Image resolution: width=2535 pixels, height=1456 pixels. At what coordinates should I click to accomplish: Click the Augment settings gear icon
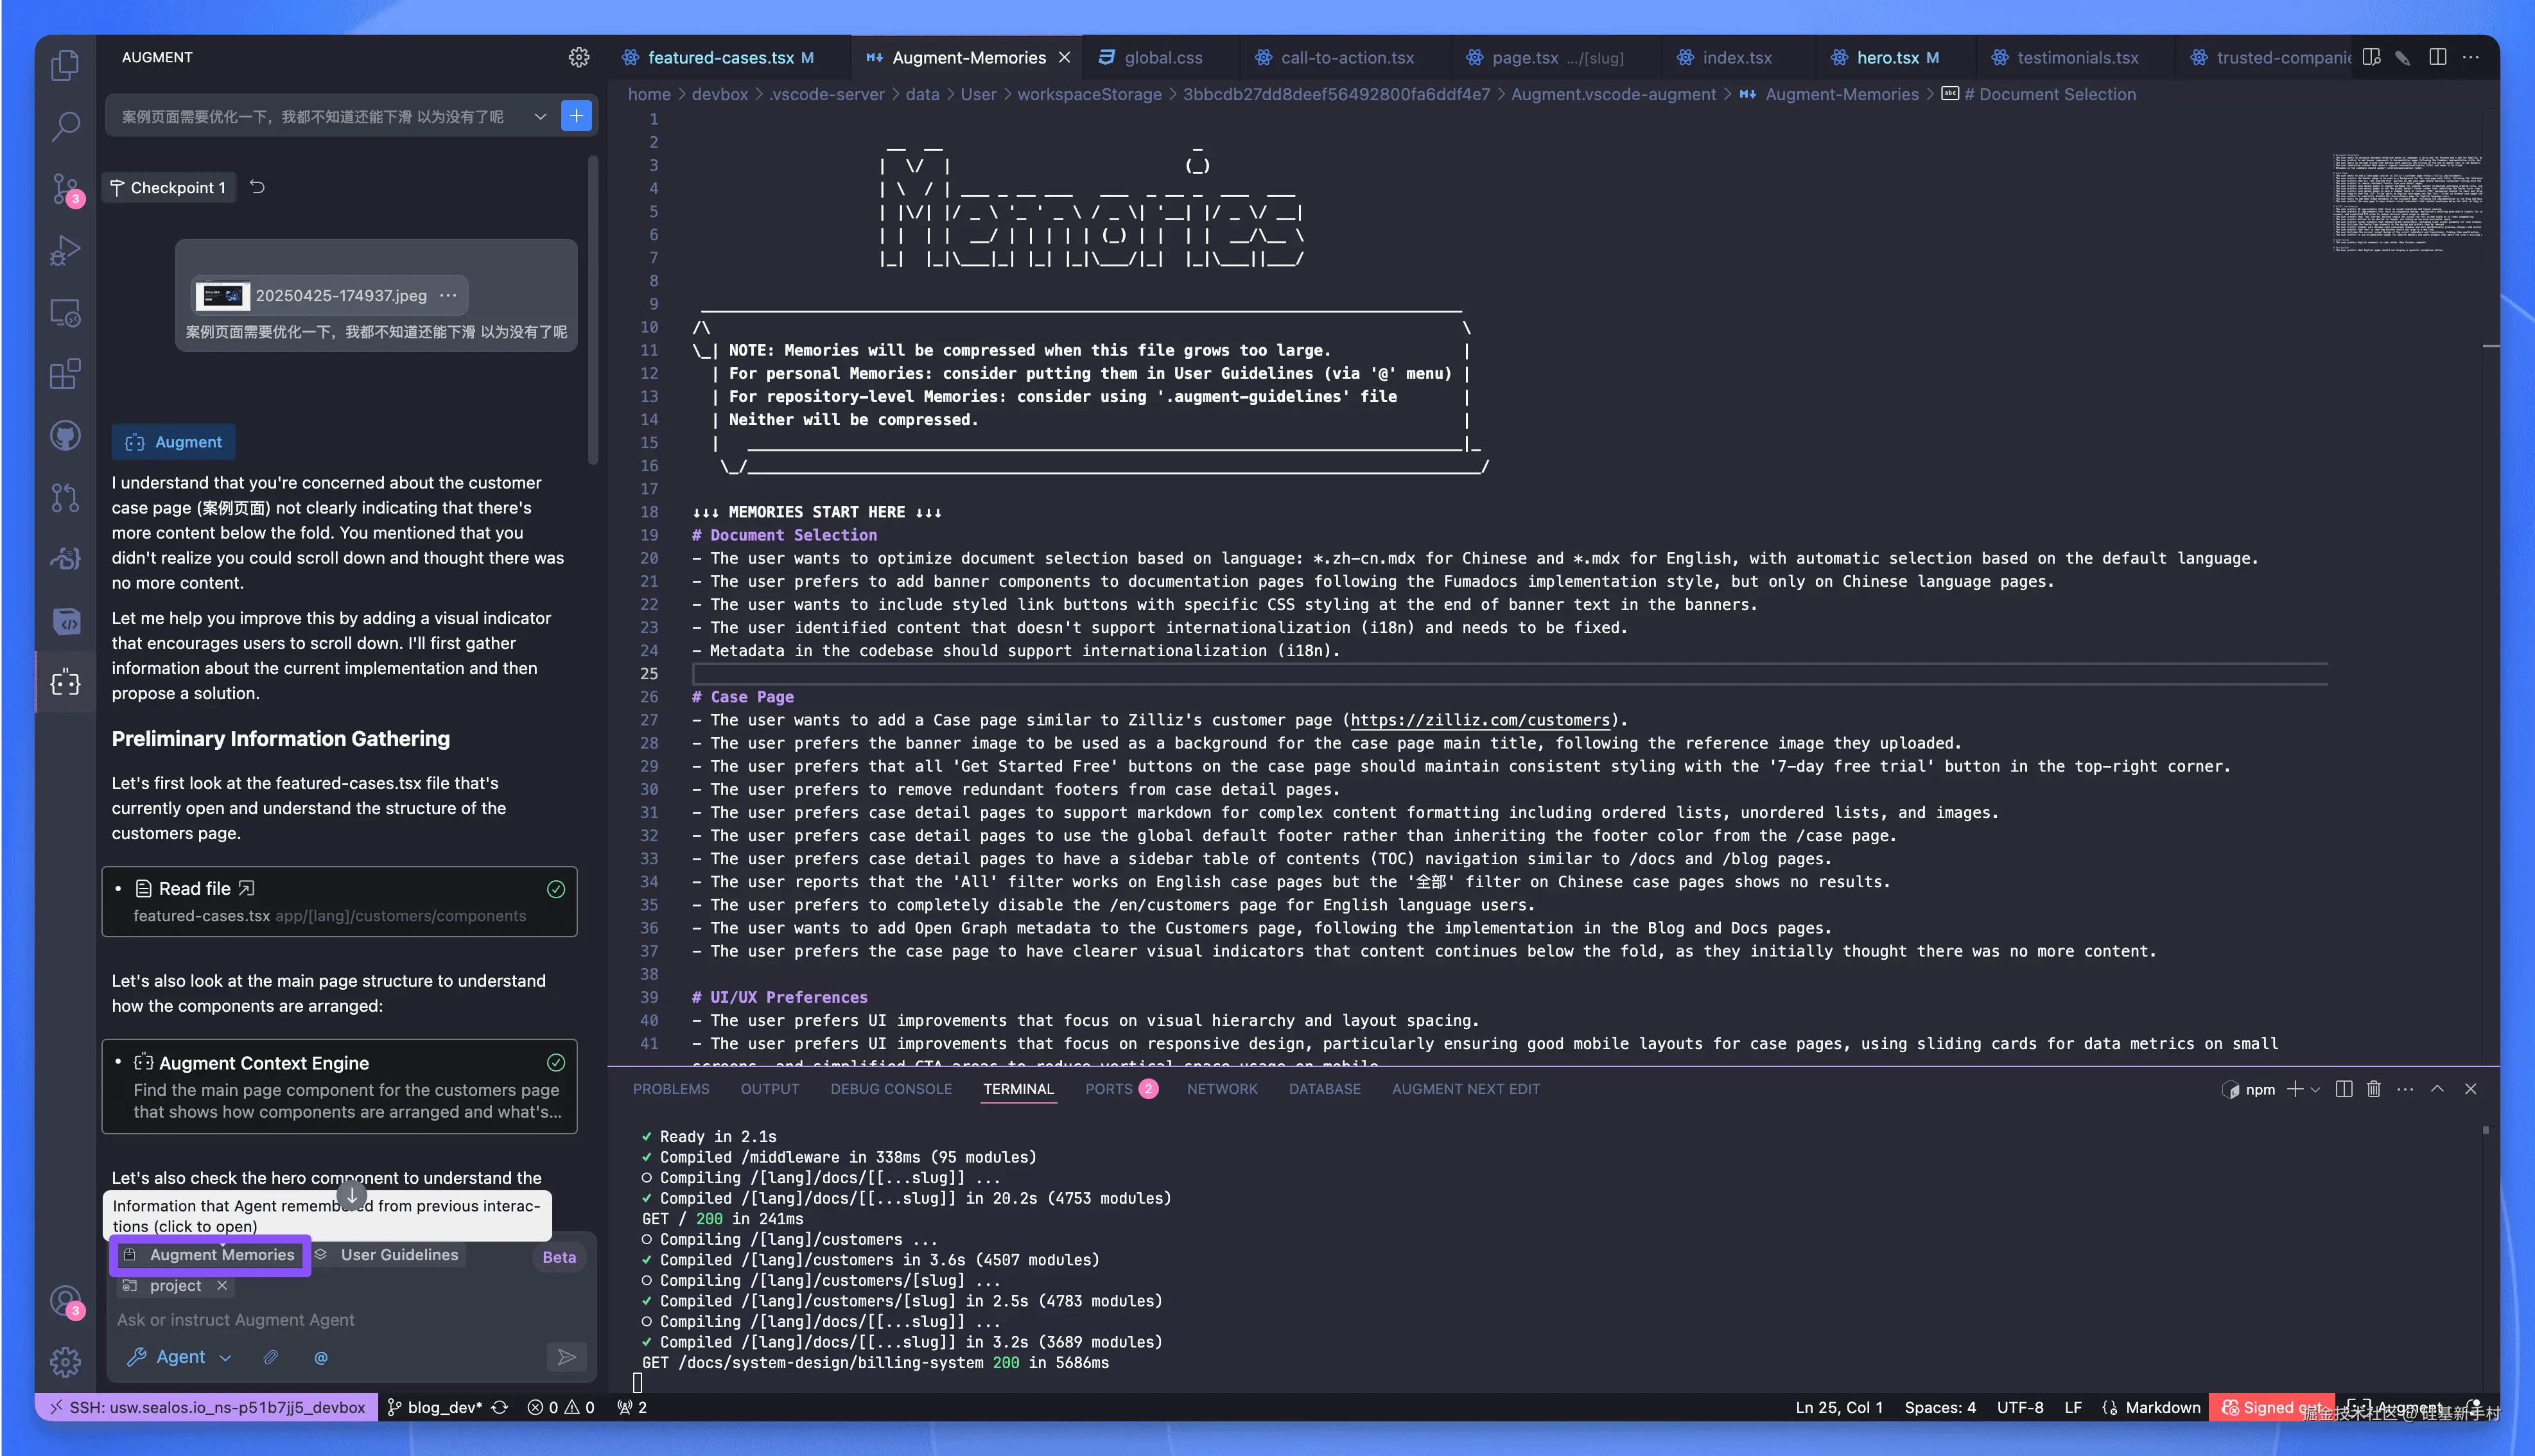pos(578,57)
